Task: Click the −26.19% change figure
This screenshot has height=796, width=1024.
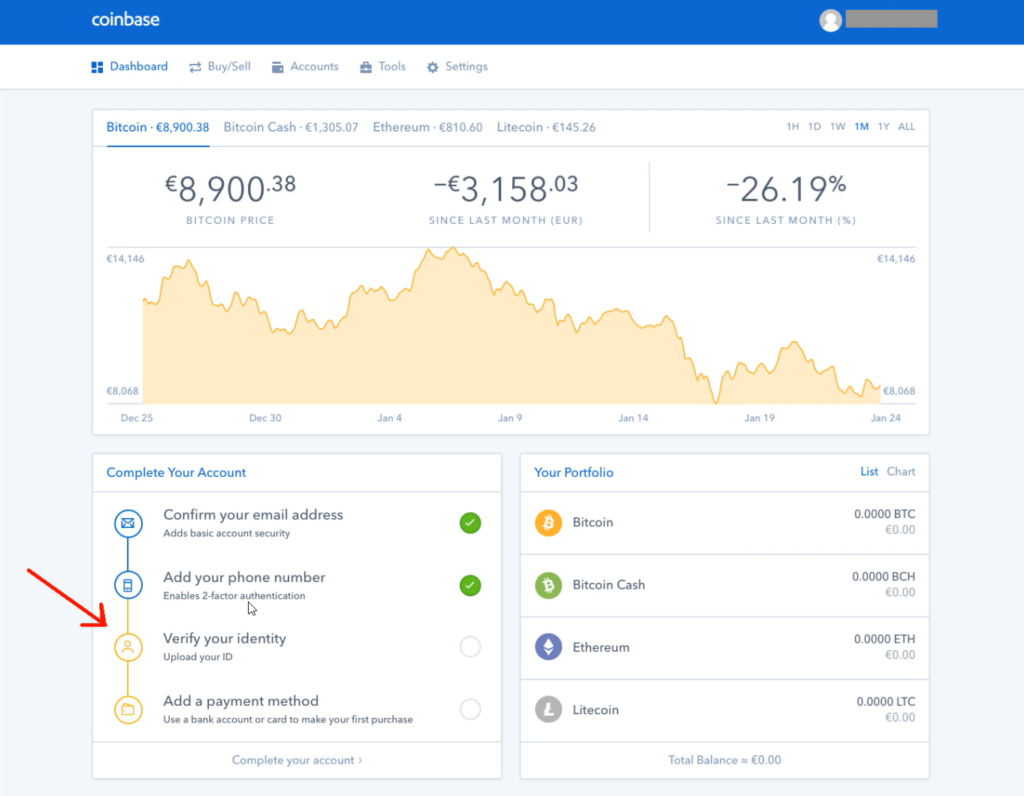Action: [786, 189]
